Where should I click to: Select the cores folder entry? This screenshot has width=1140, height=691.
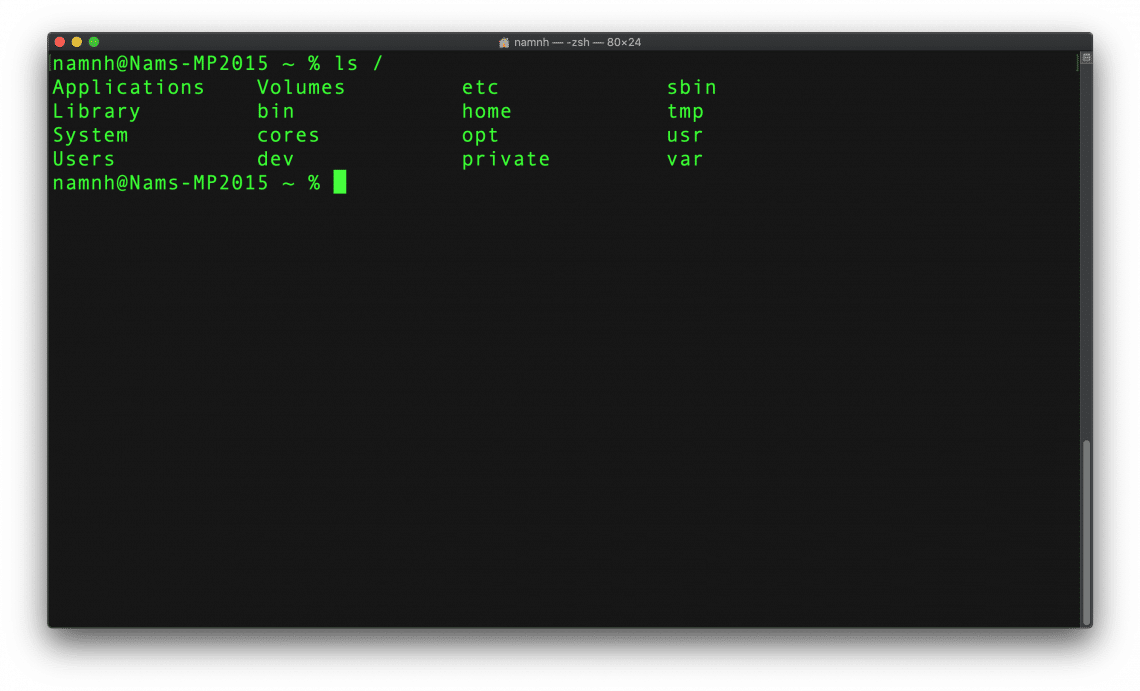[x=288, y=135]
